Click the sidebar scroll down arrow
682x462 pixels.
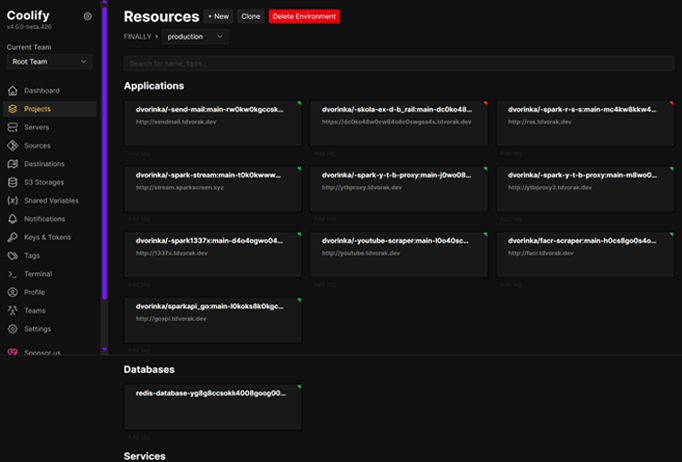(x=104, y=349)
